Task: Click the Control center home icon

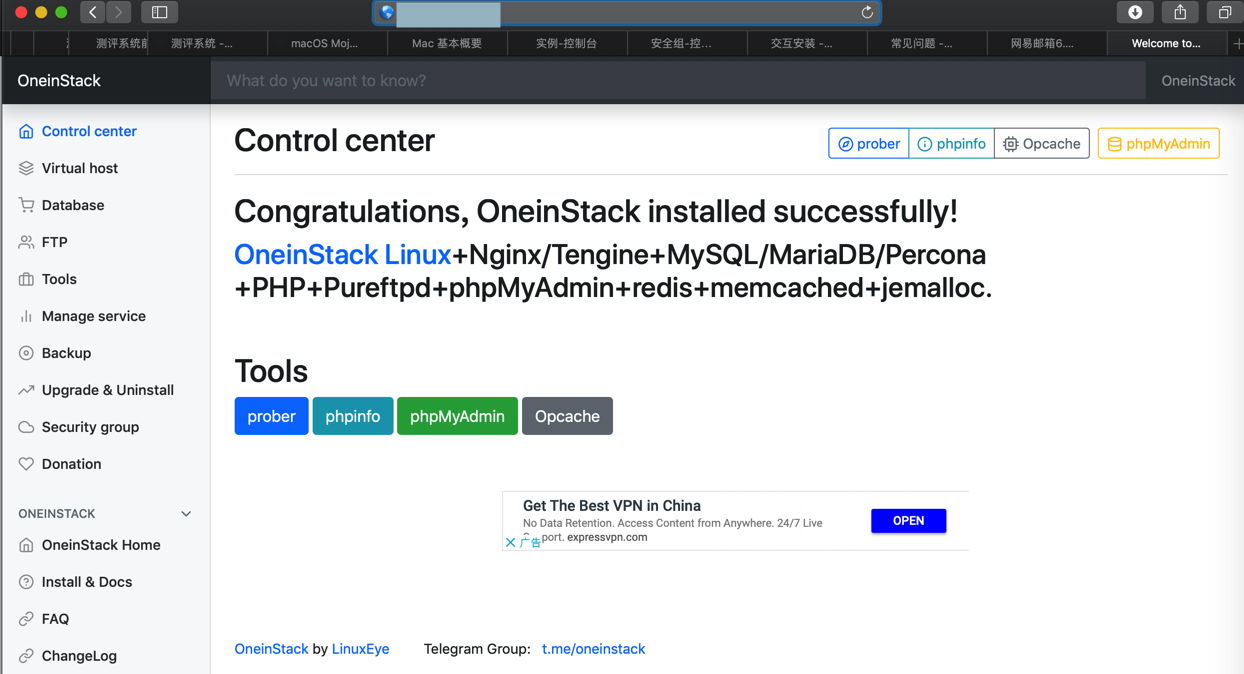Action: pyautogui.click(x=26, y=131)
